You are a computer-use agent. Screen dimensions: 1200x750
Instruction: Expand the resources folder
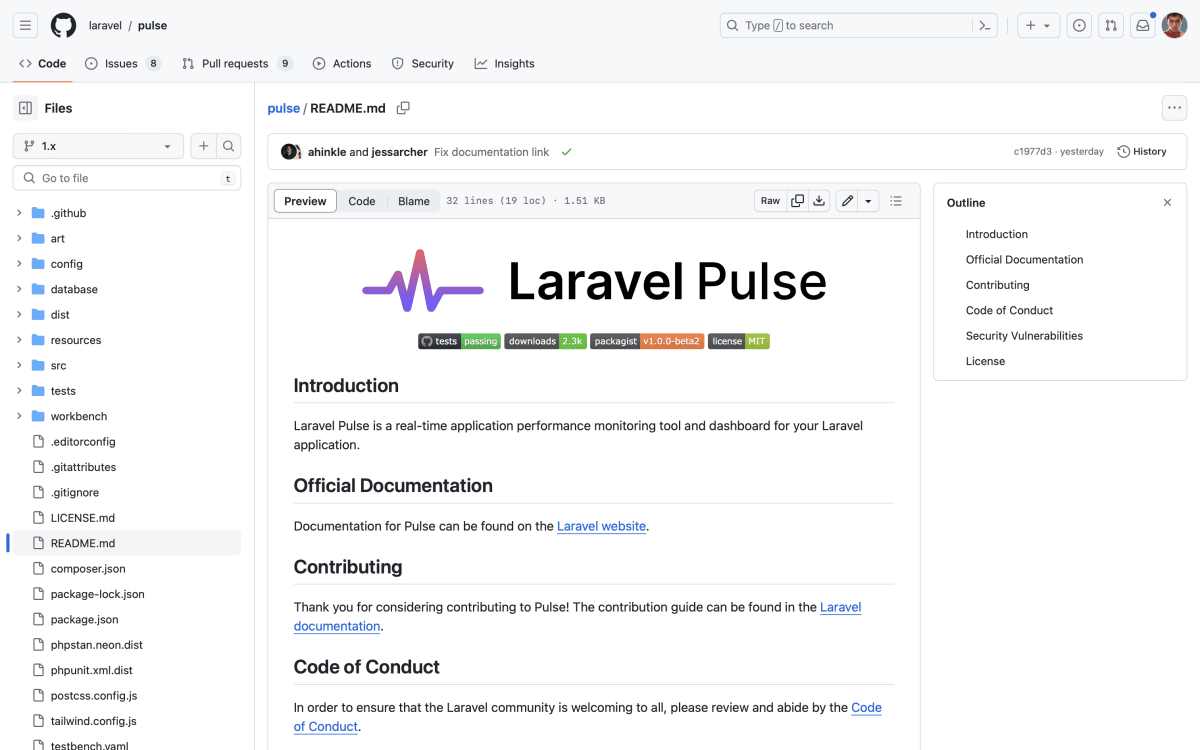(19, 340)
